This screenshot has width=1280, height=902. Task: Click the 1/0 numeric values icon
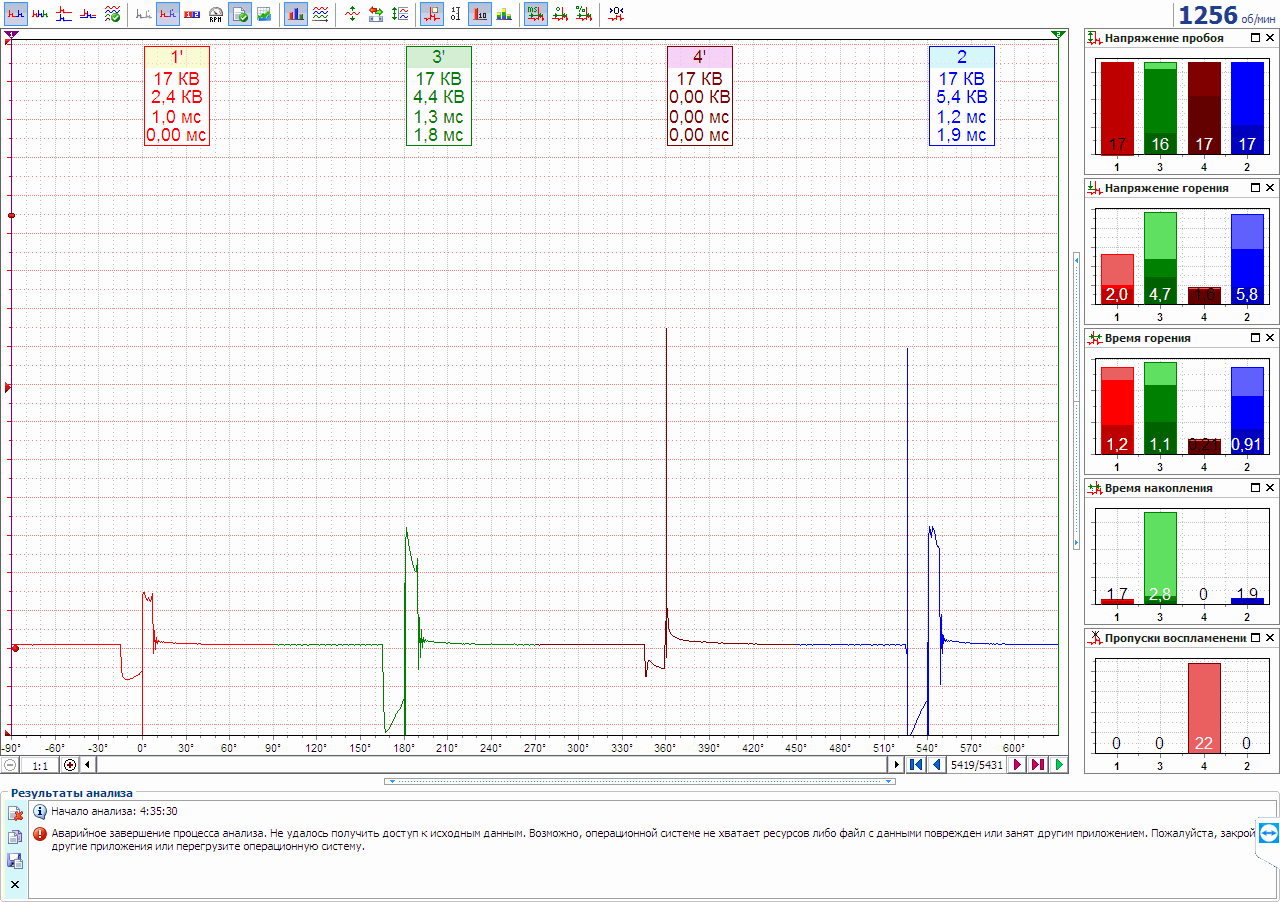456,14
